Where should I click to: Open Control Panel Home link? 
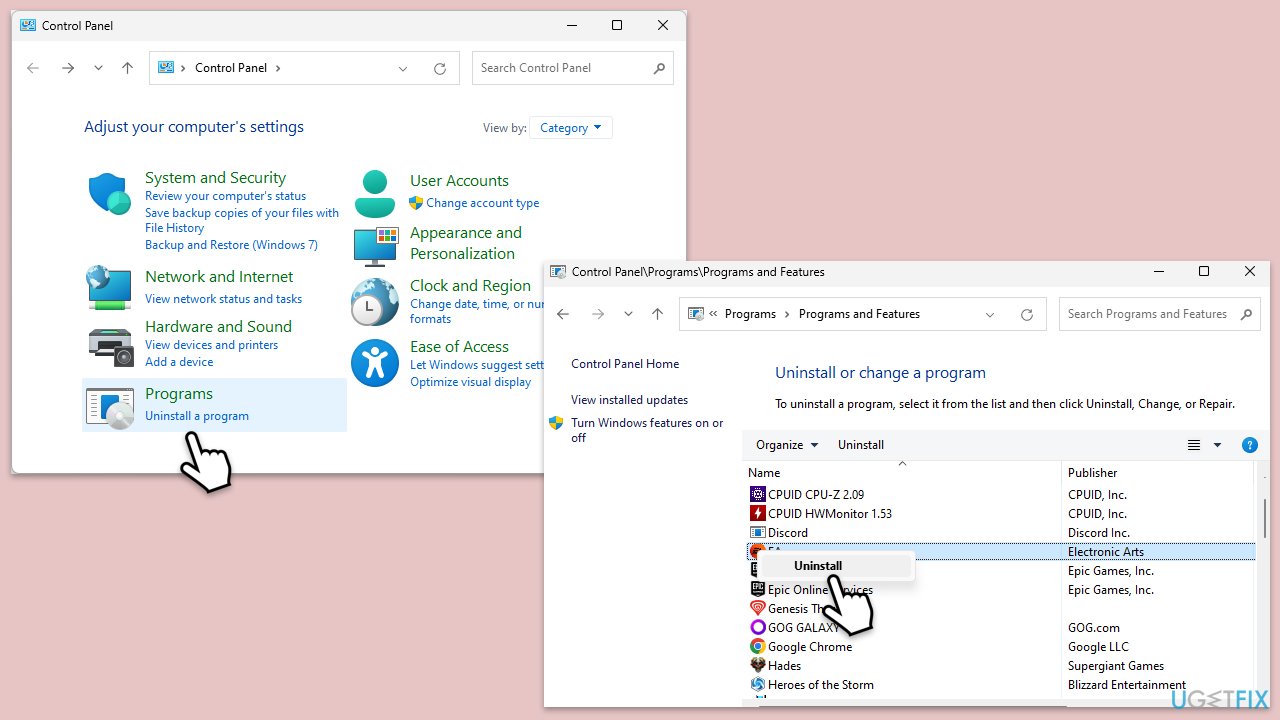(625, 364)
